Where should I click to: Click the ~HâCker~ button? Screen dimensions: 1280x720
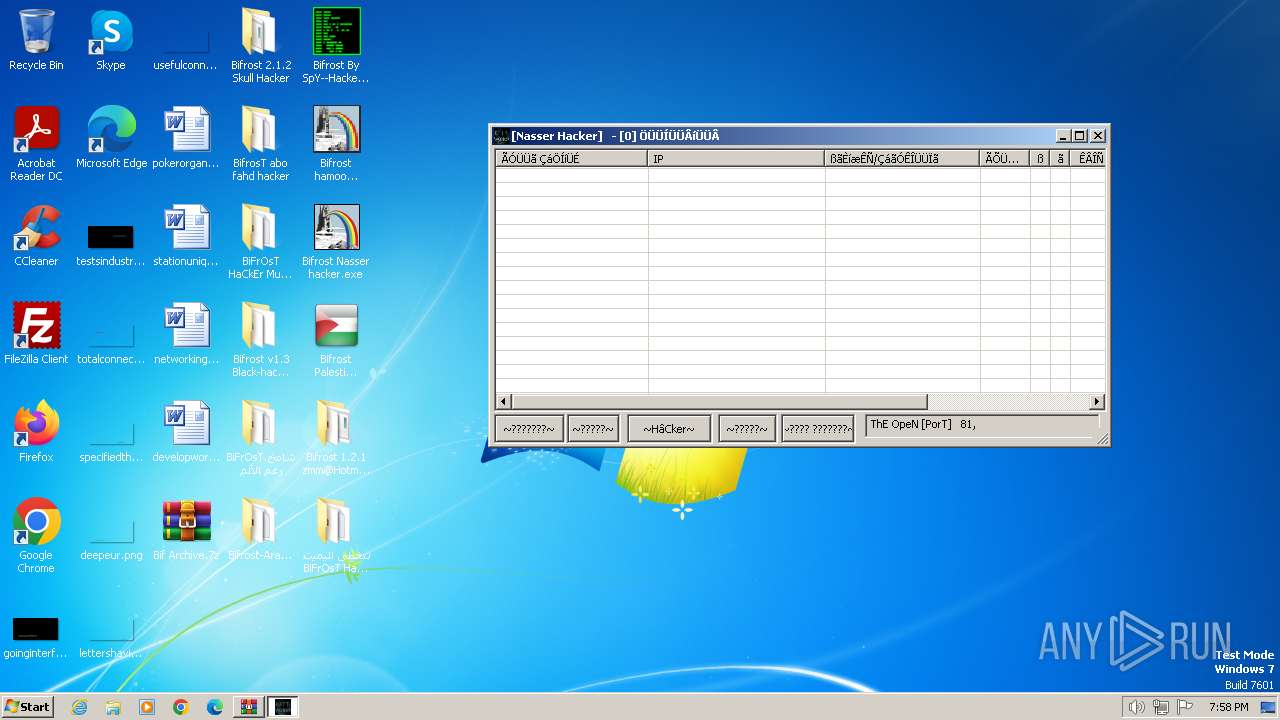(669, 429)
